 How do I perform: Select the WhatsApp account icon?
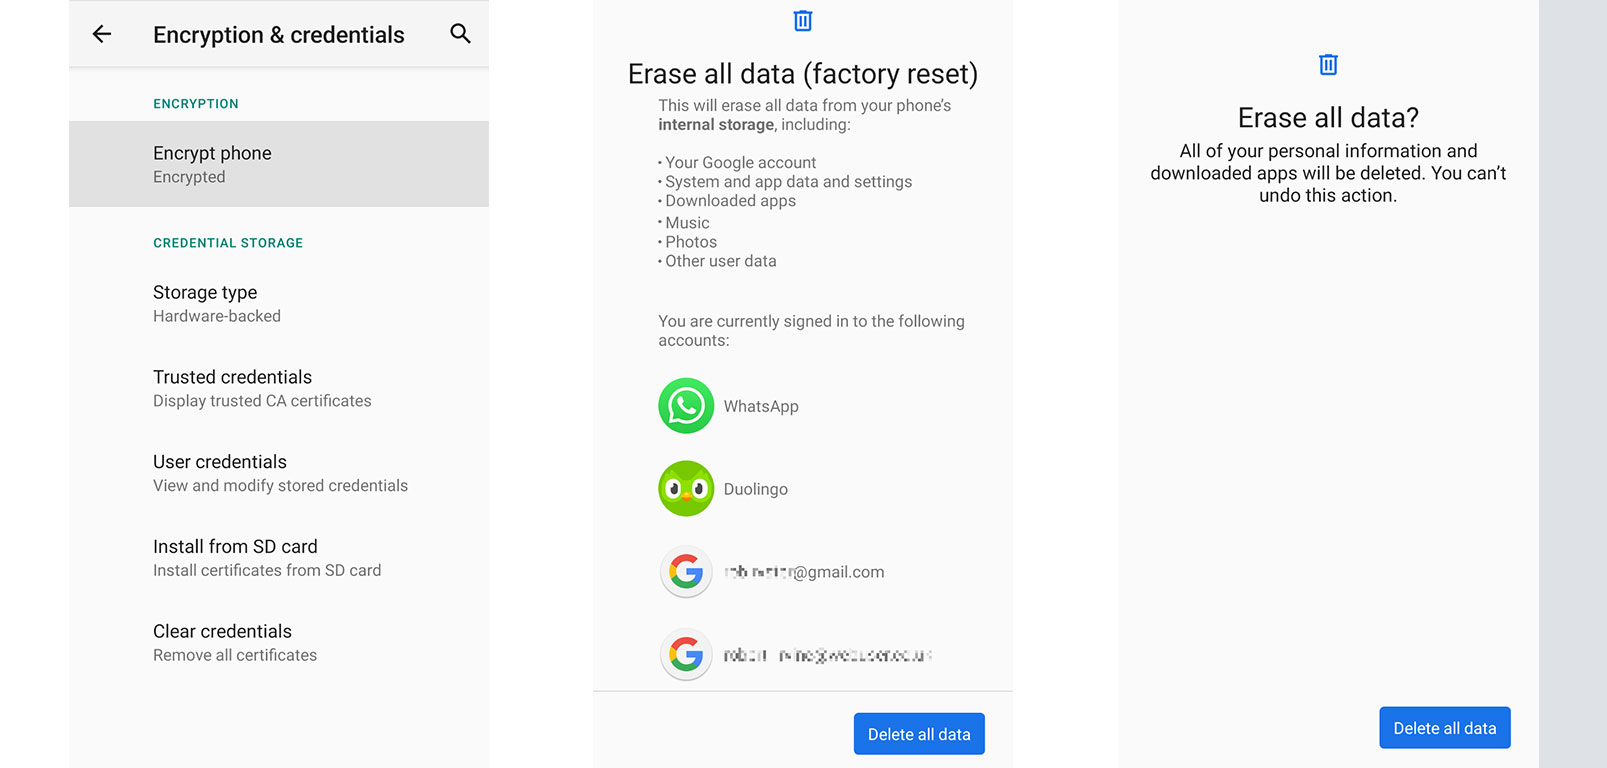click(x=686, y=406)
